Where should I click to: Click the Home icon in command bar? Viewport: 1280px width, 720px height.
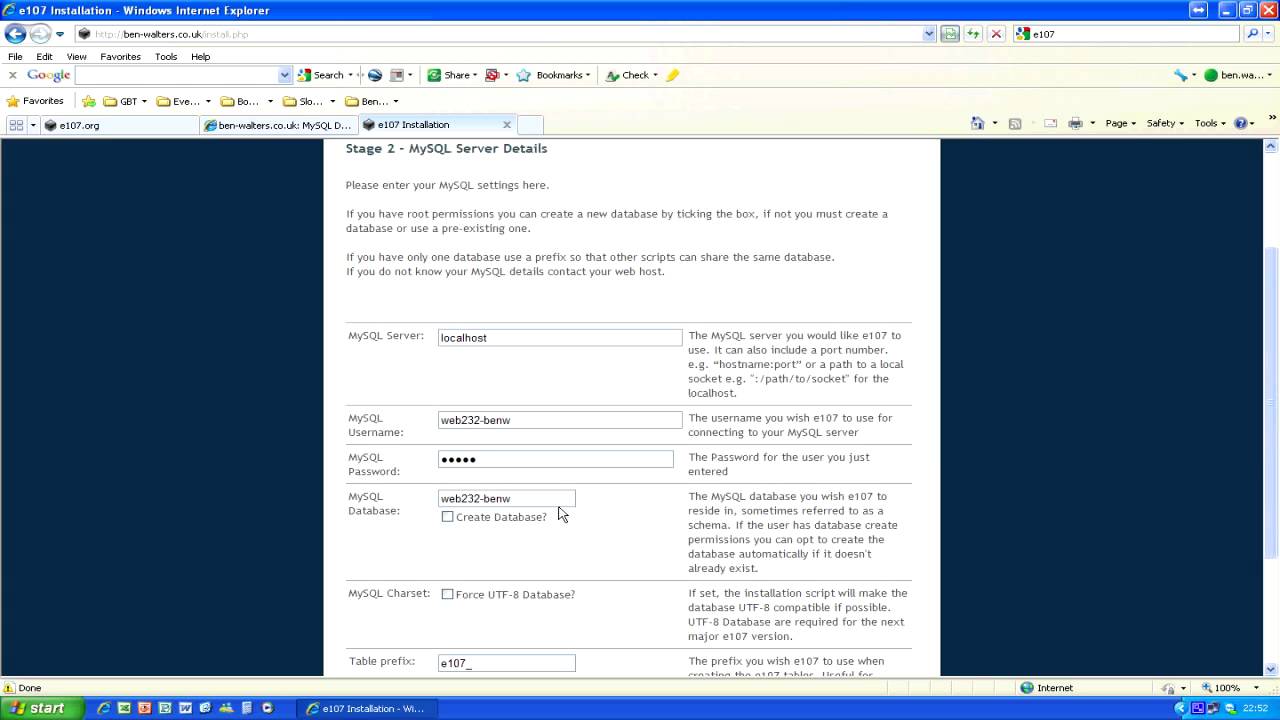(978, 123)
